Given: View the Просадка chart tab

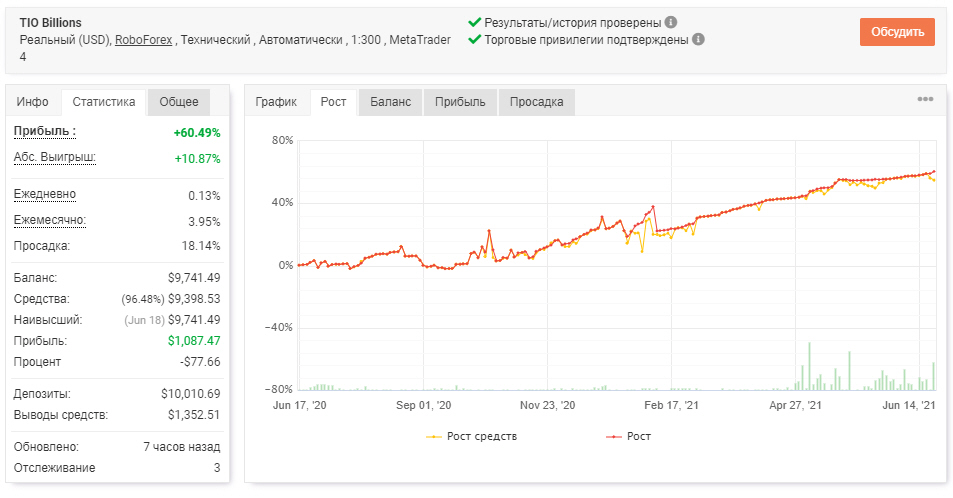Looking at the screenshot, I should (x=537, y=102).
